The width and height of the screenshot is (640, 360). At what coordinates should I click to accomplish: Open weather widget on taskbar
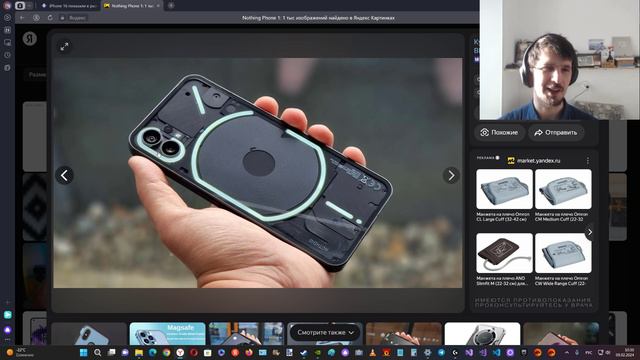20,353
